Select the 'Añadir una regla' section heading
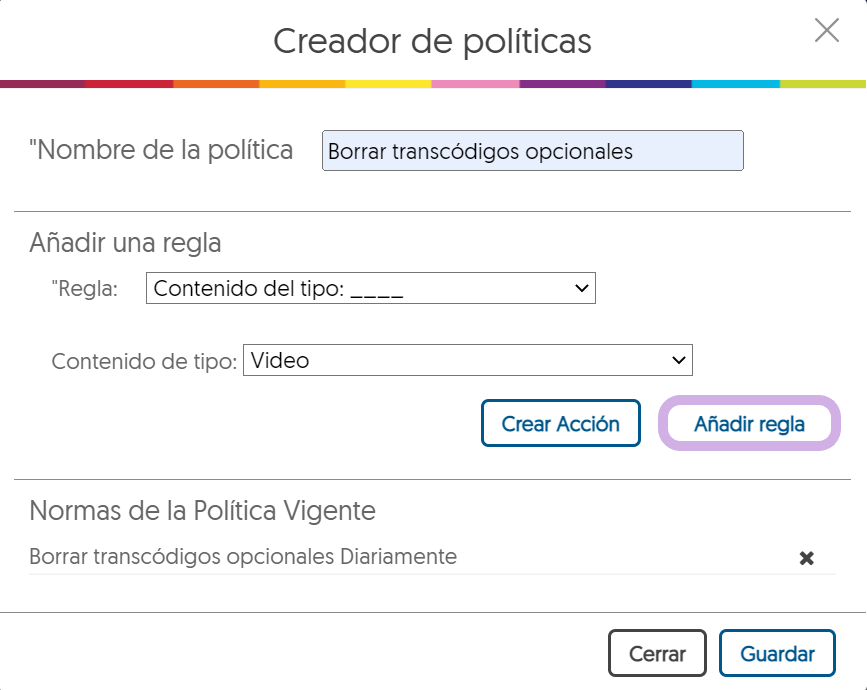 coord(125,243)
